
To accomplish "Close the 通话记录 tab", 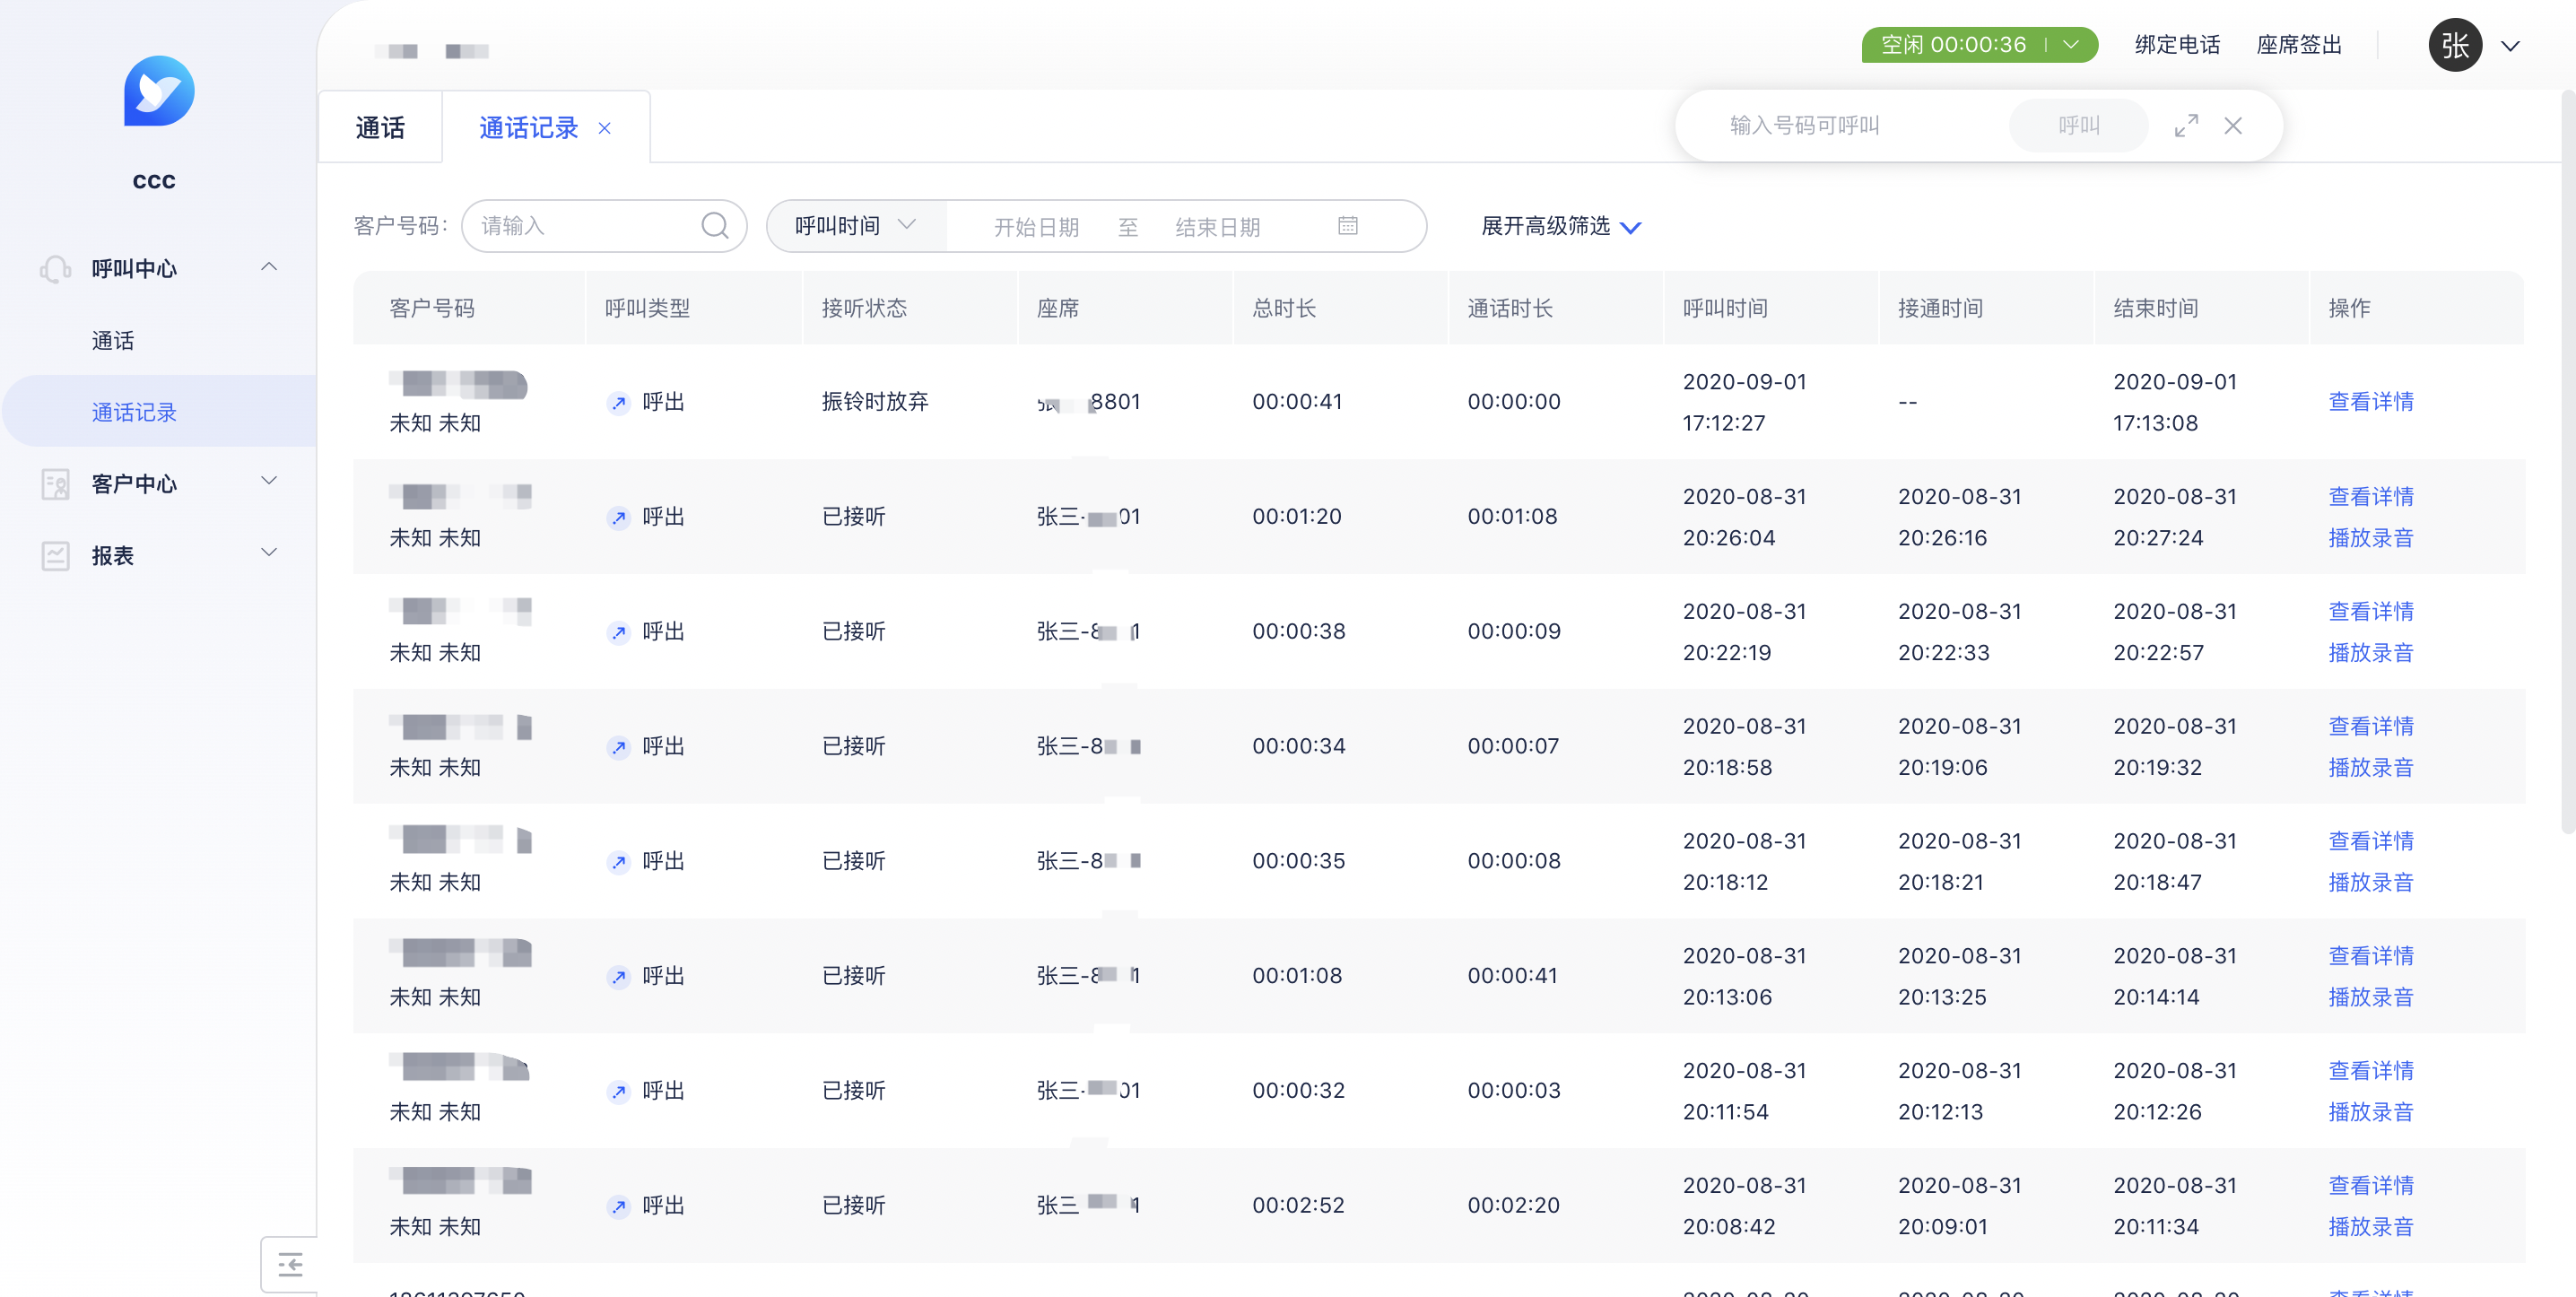I will click(x=604, y=129).
